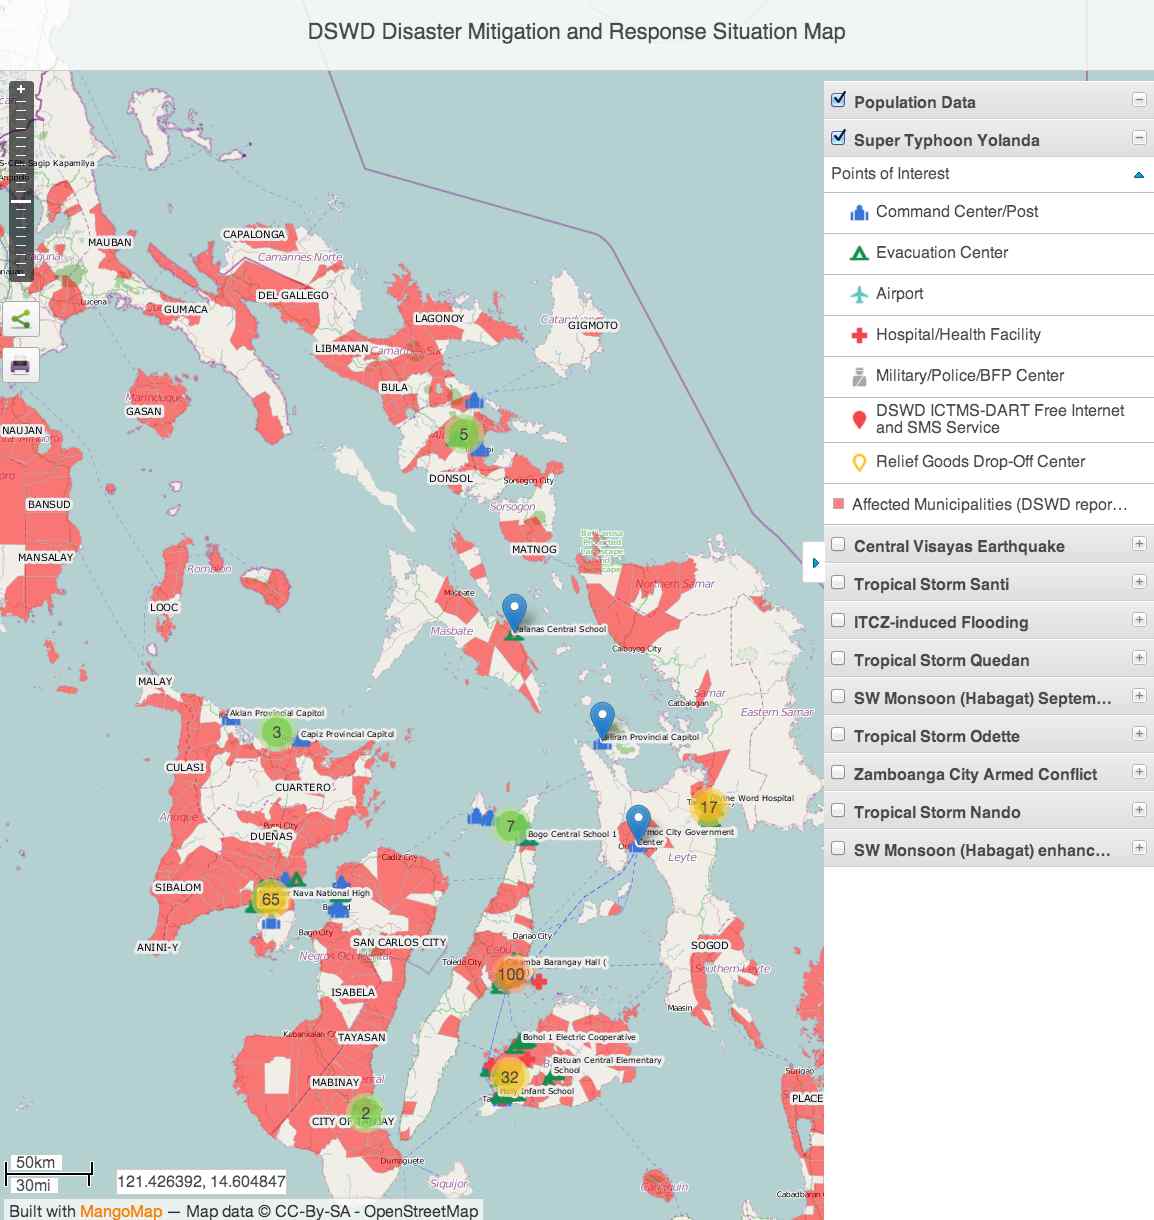
Task: Select Military/Police/BFP Center legend item
Action: pos(969,376)
